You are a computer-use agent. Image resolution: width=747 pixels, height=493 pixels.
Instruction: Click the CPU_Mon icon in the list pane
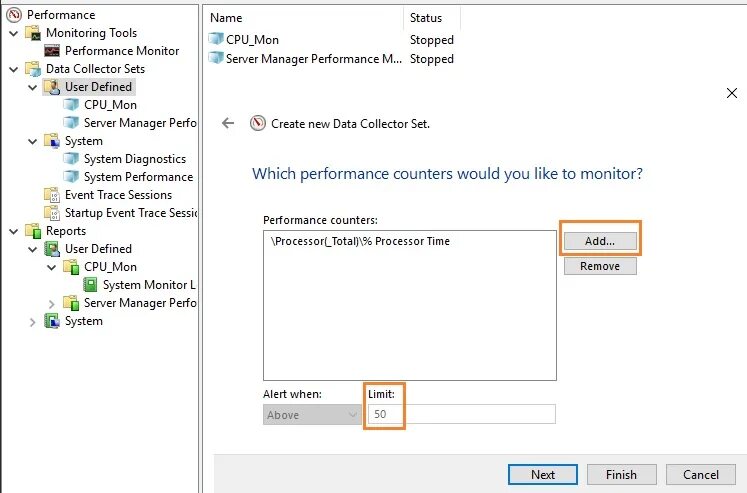pyautogui.click(x=216, y=40)
